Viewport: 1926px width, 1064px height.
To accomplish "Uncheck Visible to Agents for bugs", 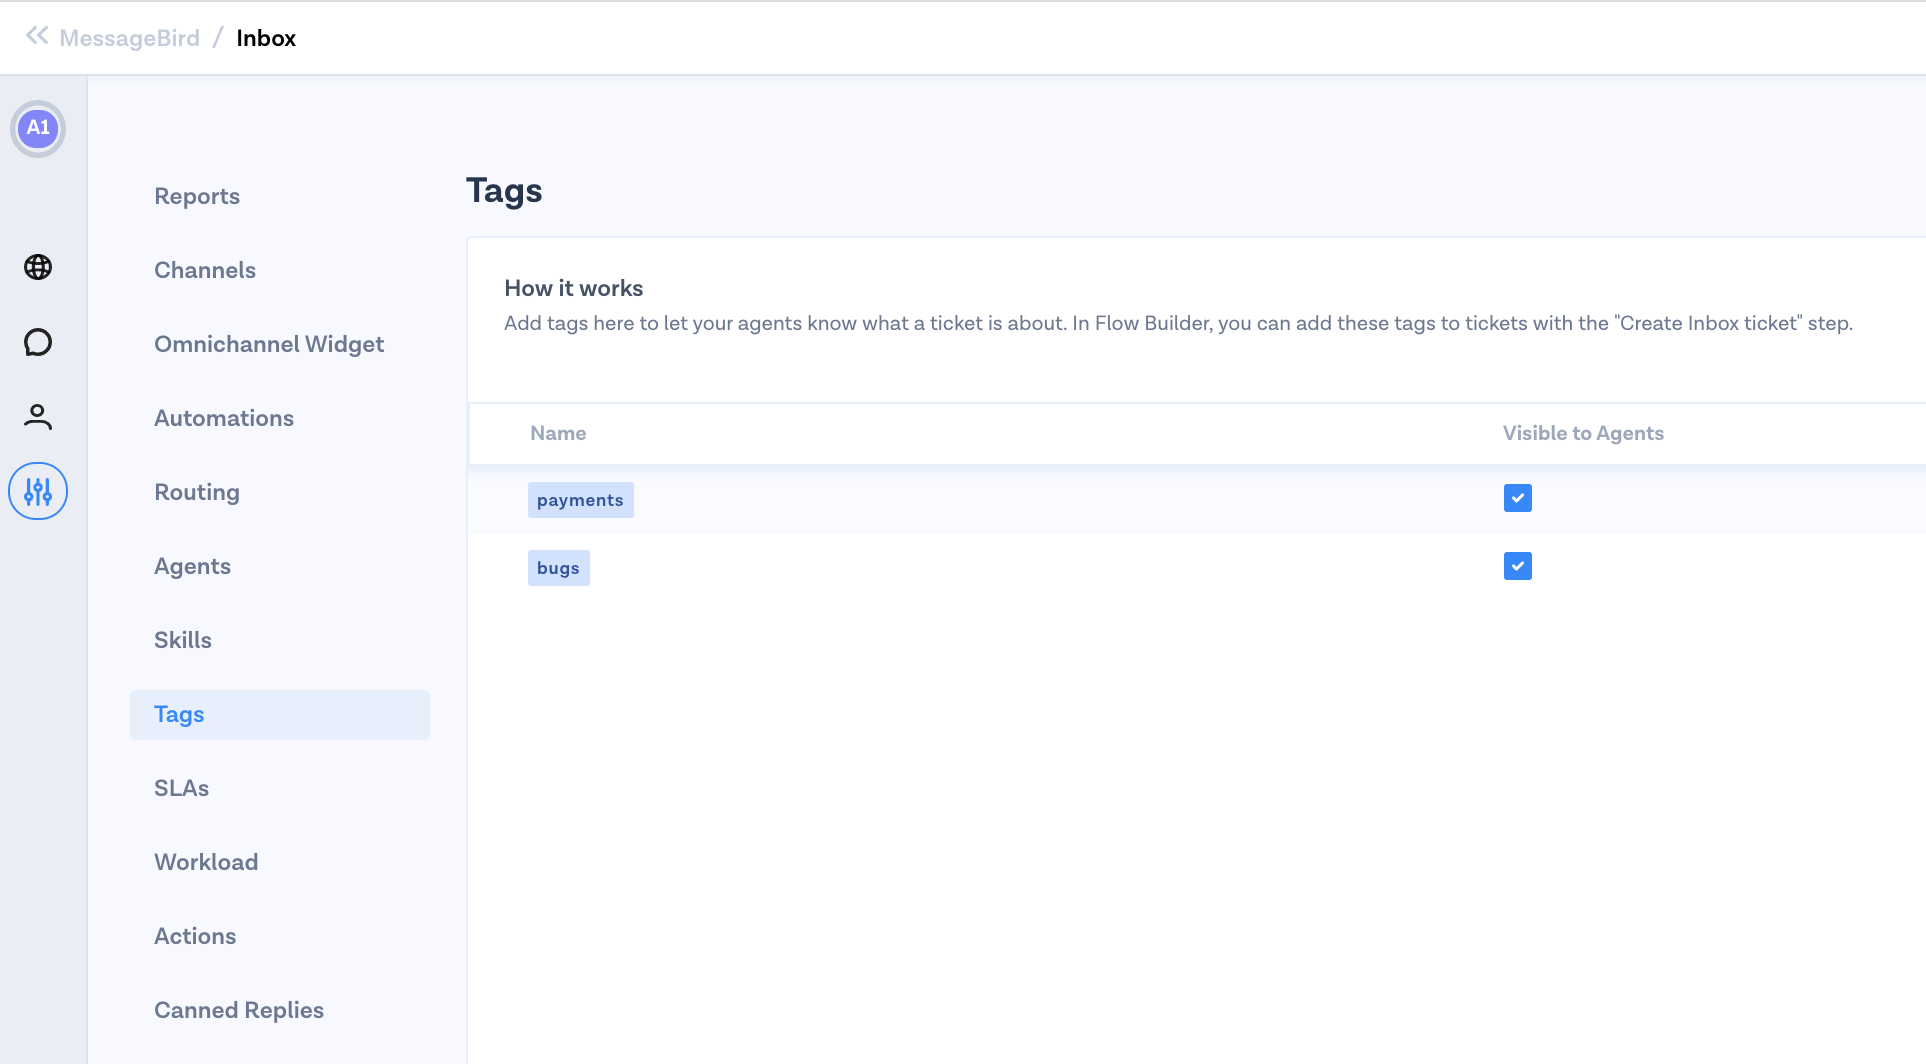I will [x=1517, y=566].
